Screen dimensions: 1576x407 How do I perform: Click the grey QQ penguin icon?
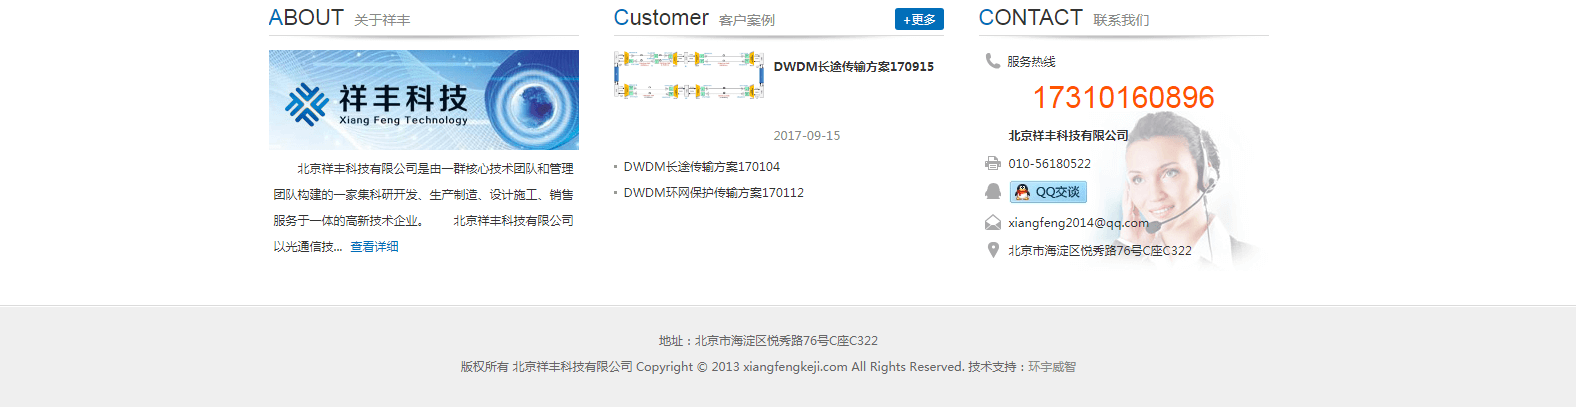tap(992, 191)
